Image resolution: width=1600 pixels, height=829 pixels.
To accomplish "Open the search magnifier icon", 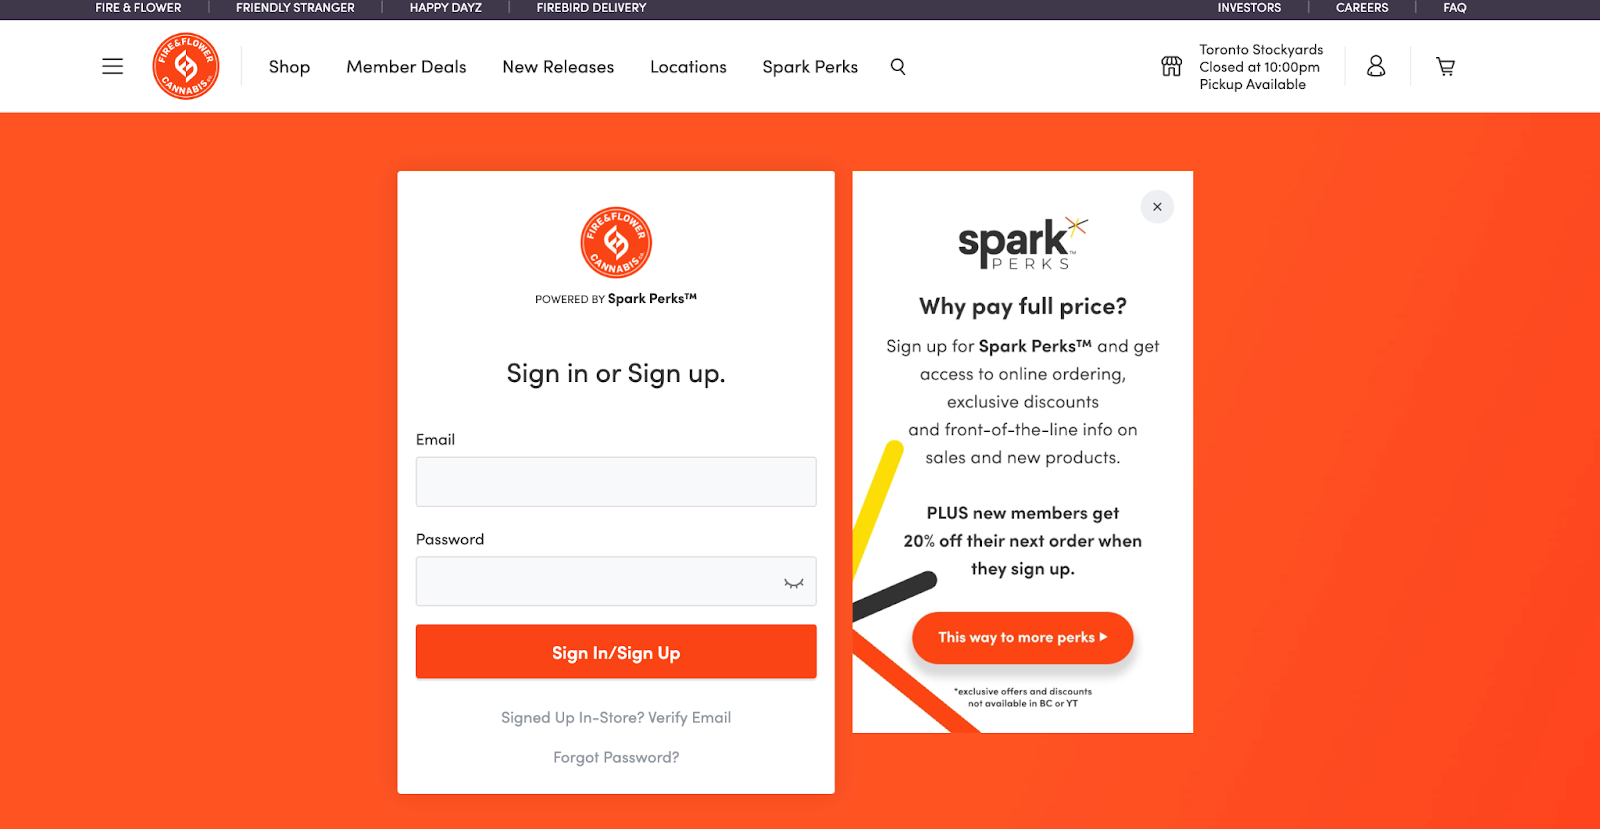I will tap(898, 67).
